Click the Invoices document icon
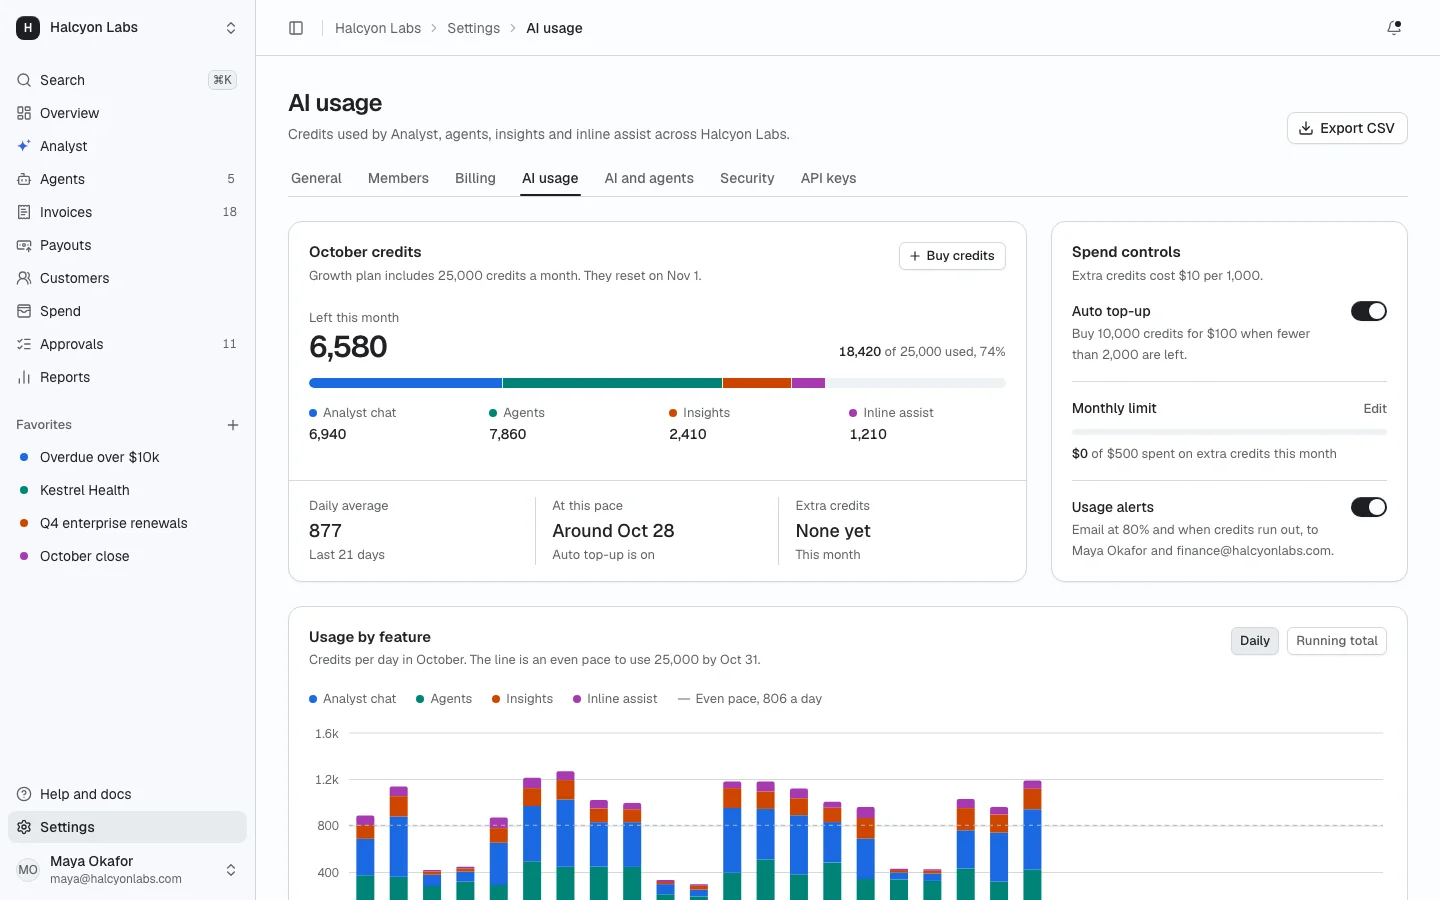This screenshot has height=900, width=1440. pos(24,212)
